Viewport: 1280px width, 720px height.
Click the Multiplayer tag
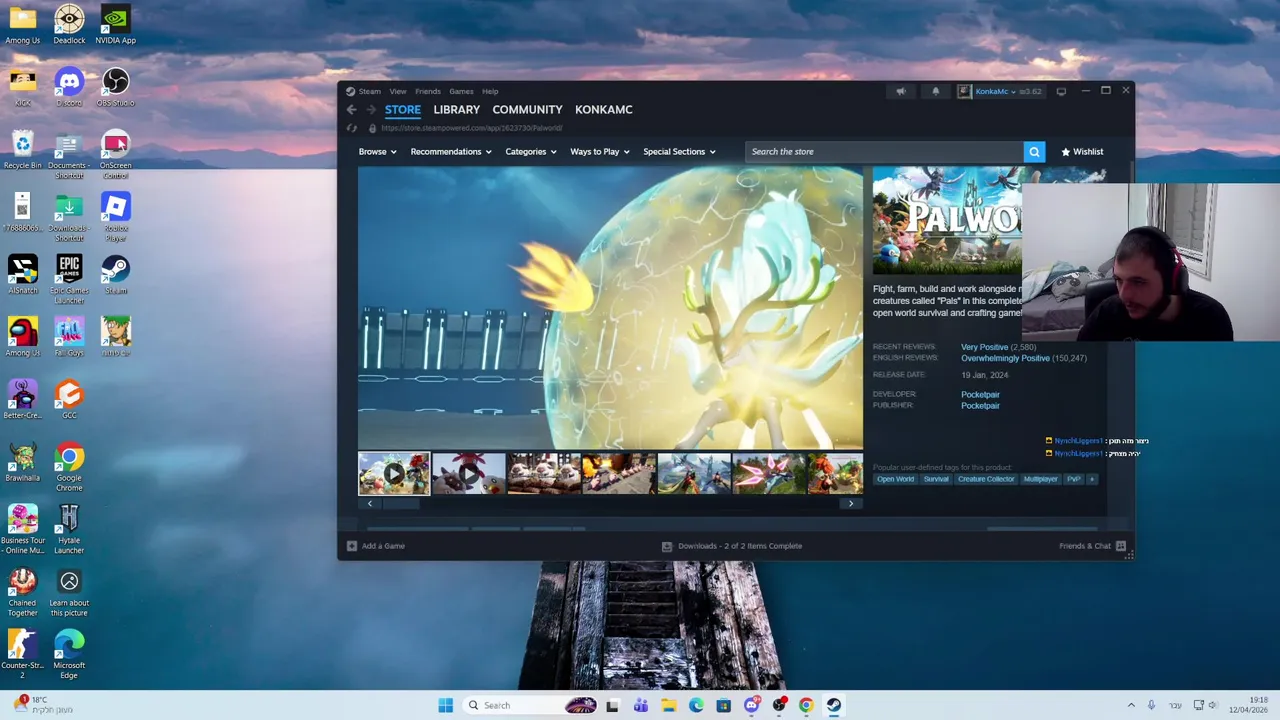pyautogui.click(x=1040, y=479)
